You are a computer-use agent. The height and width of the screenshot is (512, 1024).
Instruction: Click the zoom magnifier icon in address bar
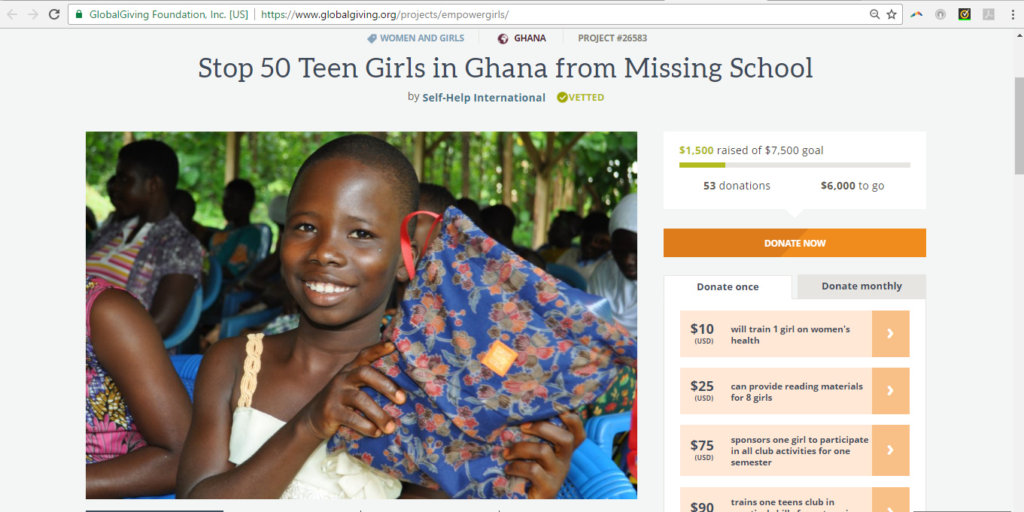(x=874, y=14)
